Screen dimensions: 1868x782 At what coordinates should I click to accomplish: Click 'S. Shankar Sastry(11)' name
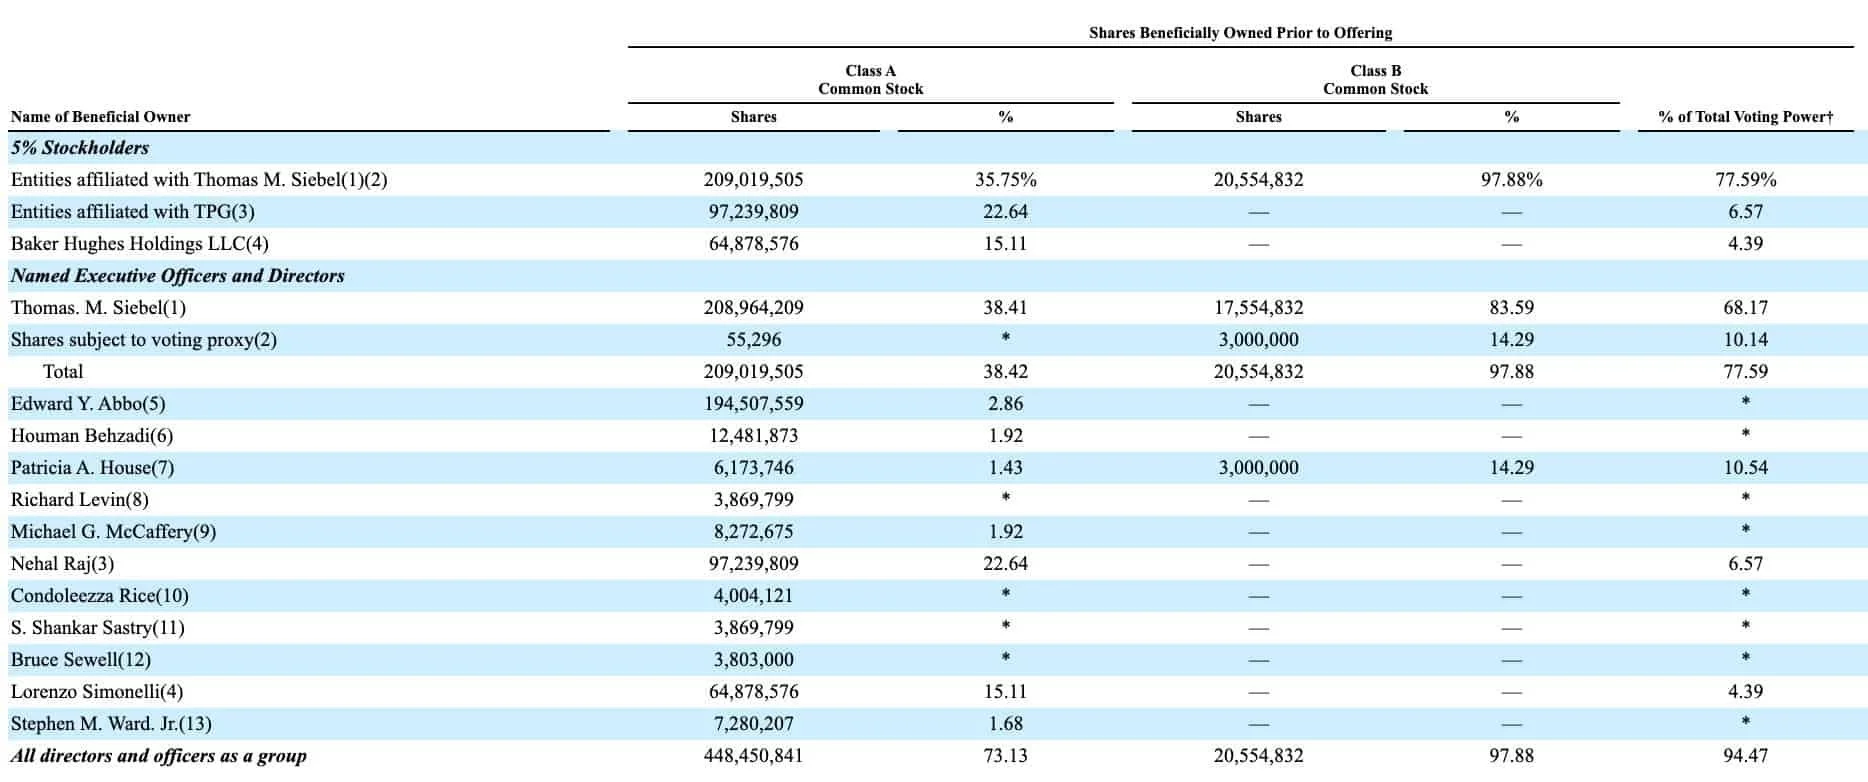tap(98, 628)
